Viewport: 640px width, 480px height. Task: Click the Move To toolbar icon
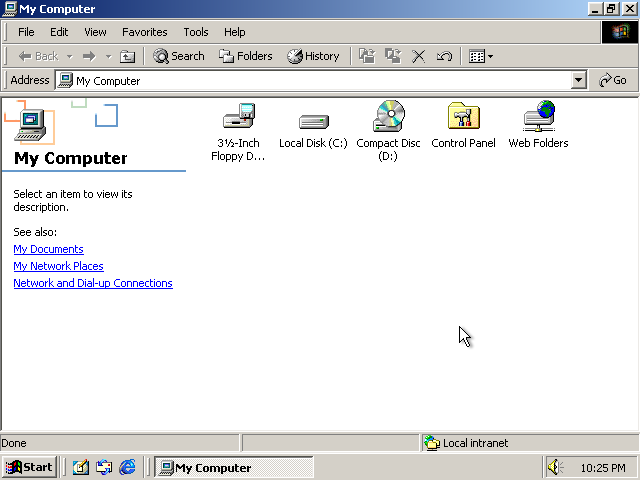click(367, 56)
